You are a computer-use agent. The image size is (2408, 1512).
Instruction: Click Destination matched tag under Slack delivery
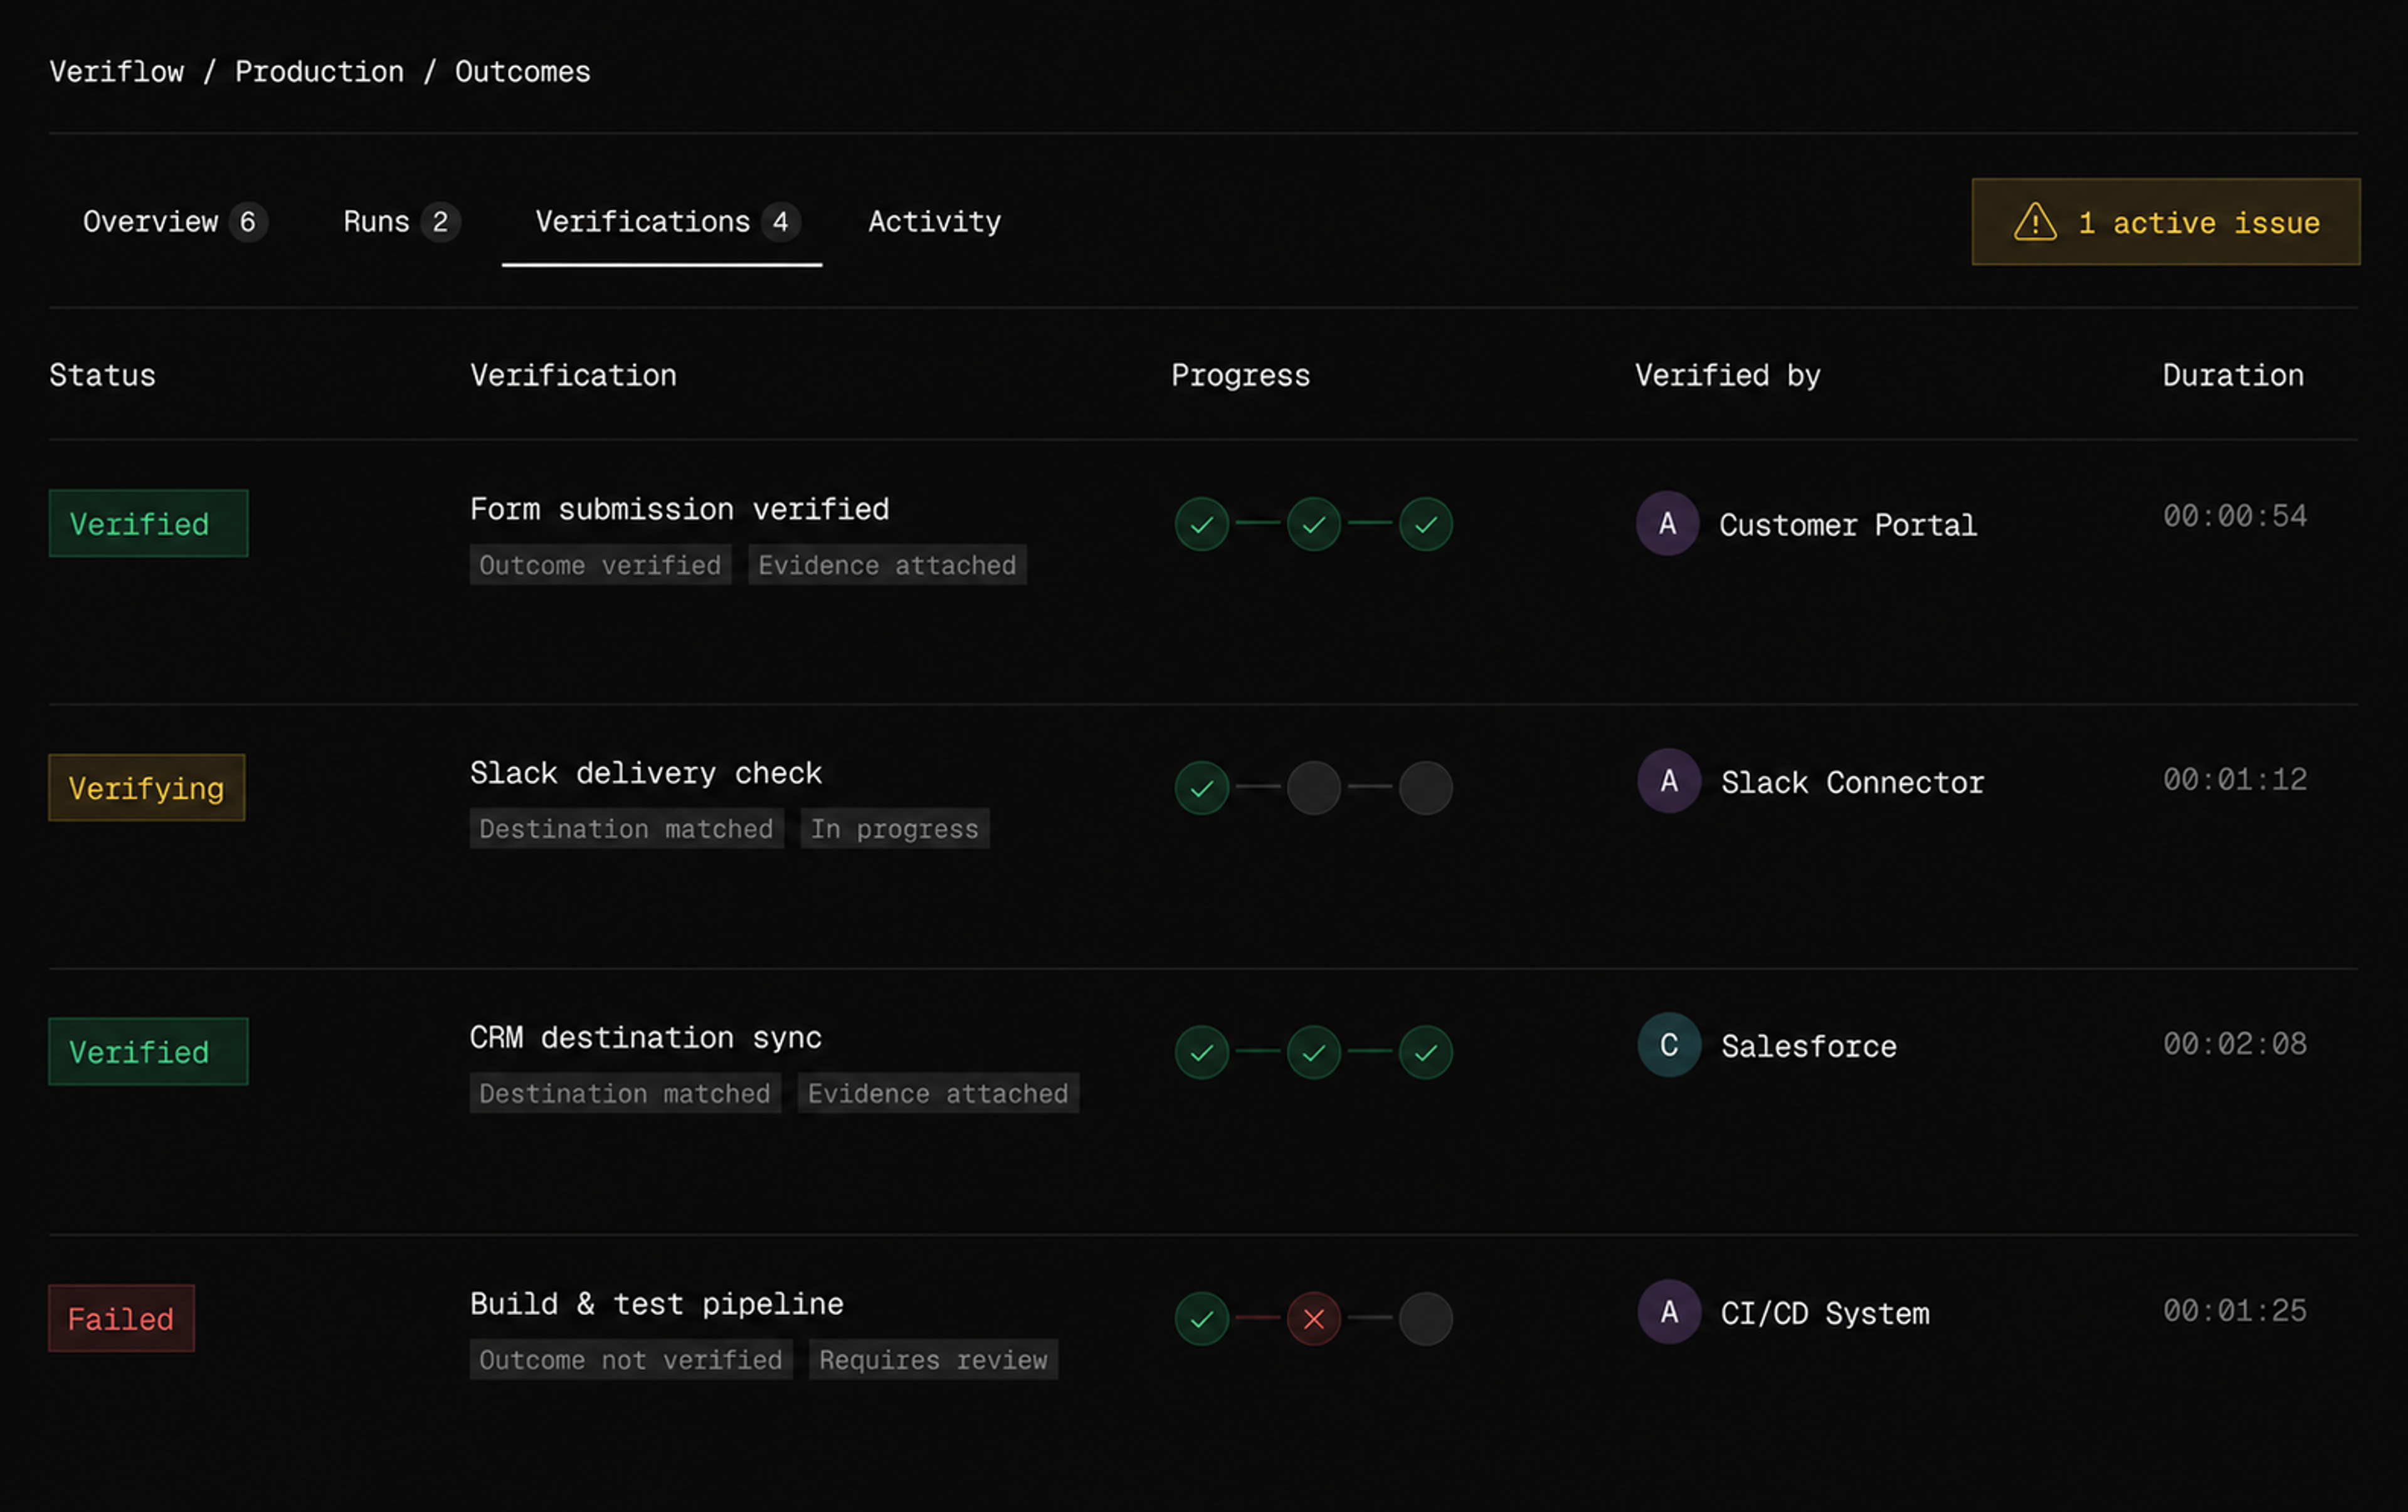(x=626, y=829)
